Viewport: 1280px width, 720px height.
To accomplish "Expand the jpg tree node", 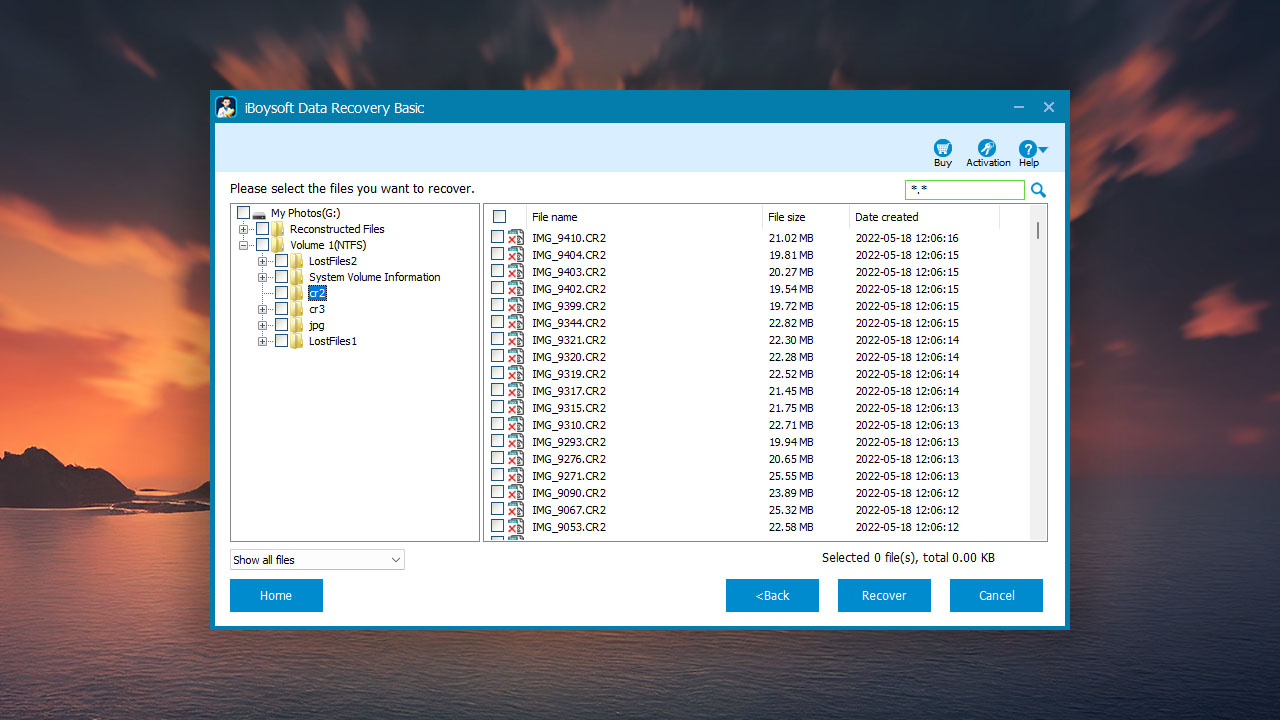I will pos(262,325).
